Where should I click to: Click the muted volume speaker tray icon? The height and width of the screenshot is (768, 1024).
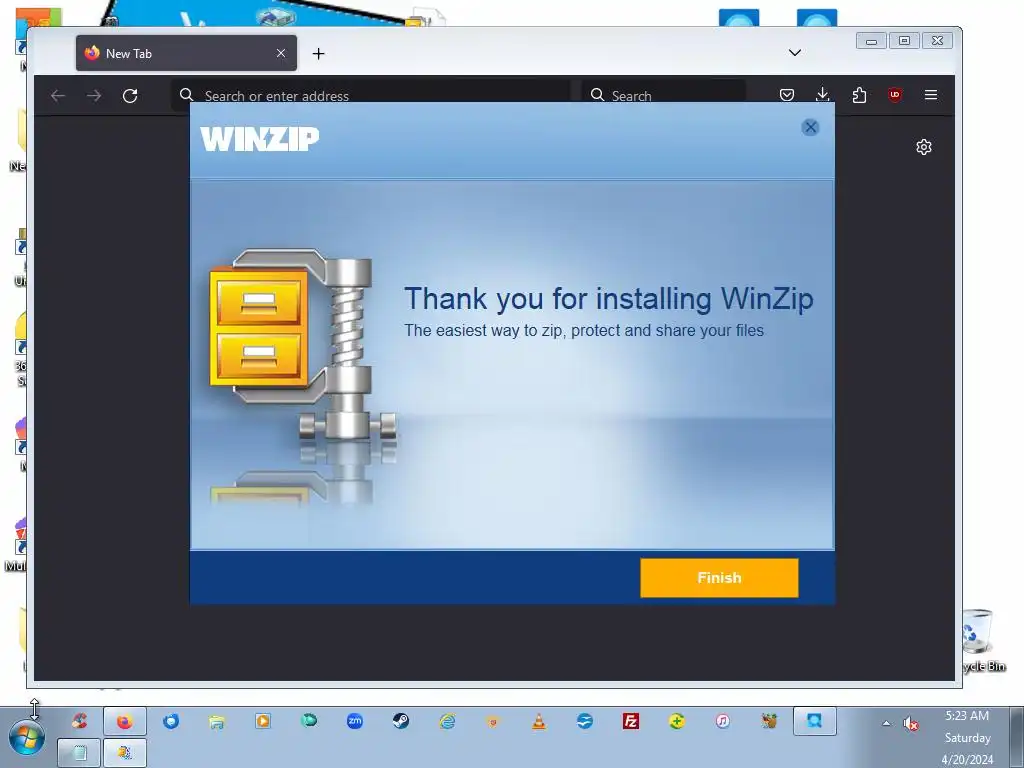[910, 724]
